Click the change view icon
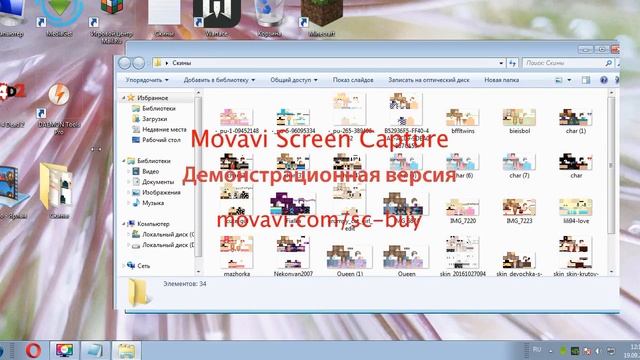Screen dimensions: 640x360 coord(559,80)
